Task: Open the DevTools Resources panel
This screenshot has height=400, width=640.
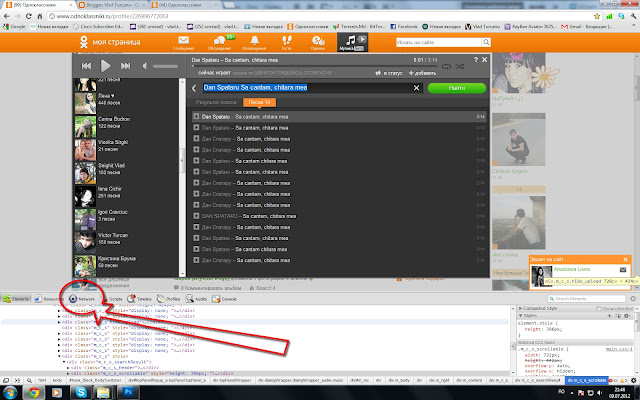Action: [x=47, y=299]
